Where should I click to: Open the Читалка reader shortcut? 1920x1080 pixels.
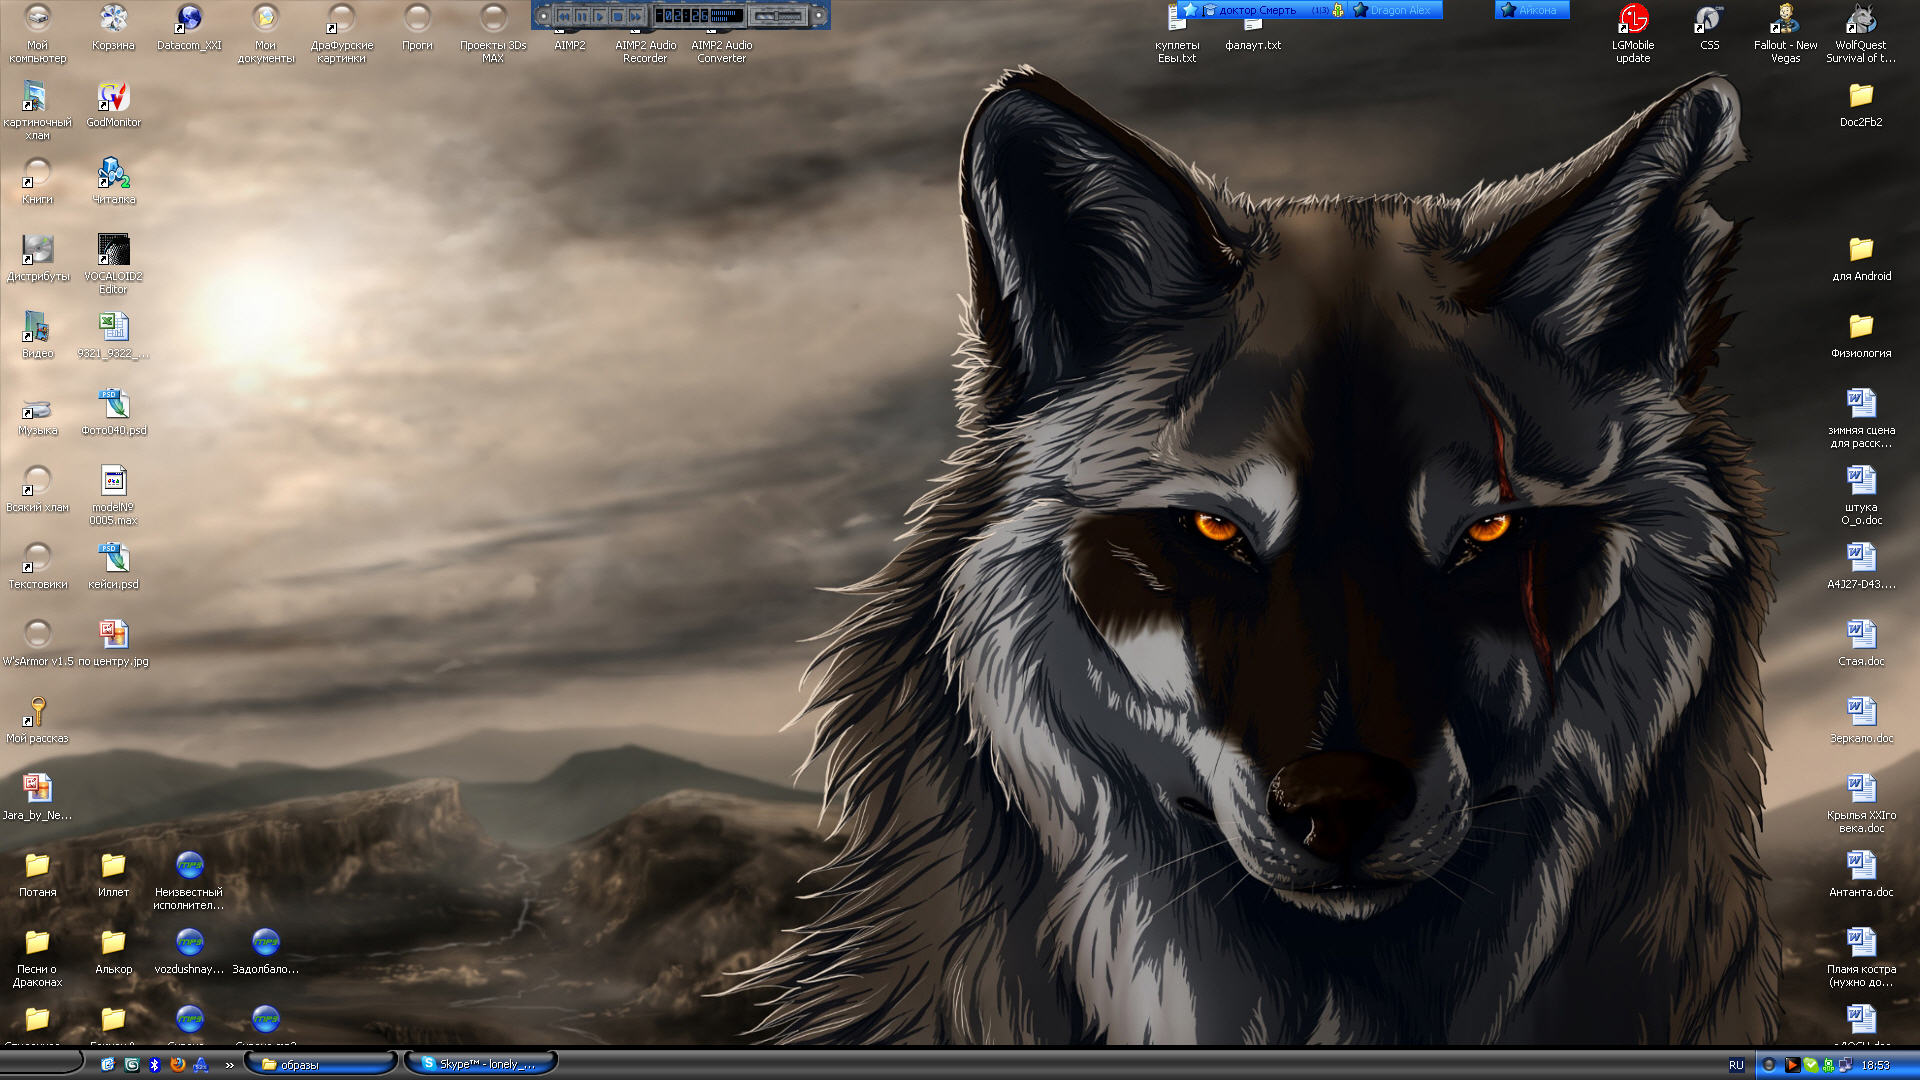[x=113, y=181]
